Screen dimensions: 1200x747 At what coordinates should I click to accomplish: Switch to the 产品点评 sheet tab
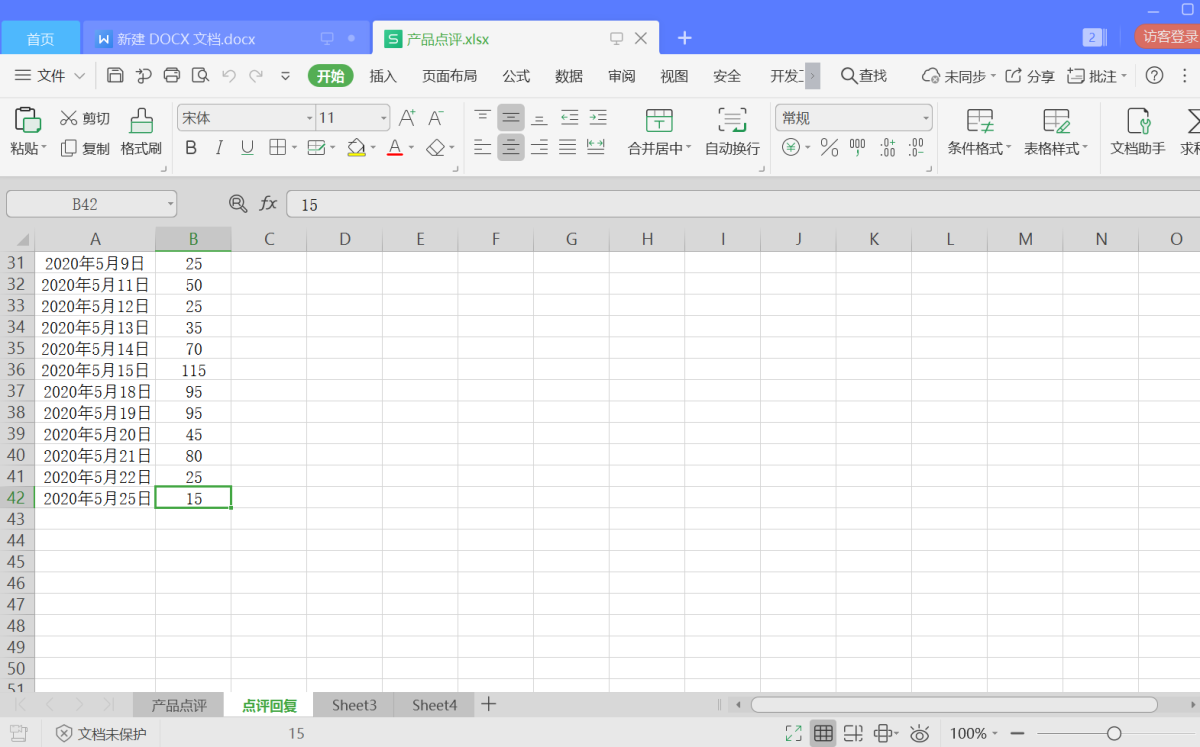tap(179, 705)
